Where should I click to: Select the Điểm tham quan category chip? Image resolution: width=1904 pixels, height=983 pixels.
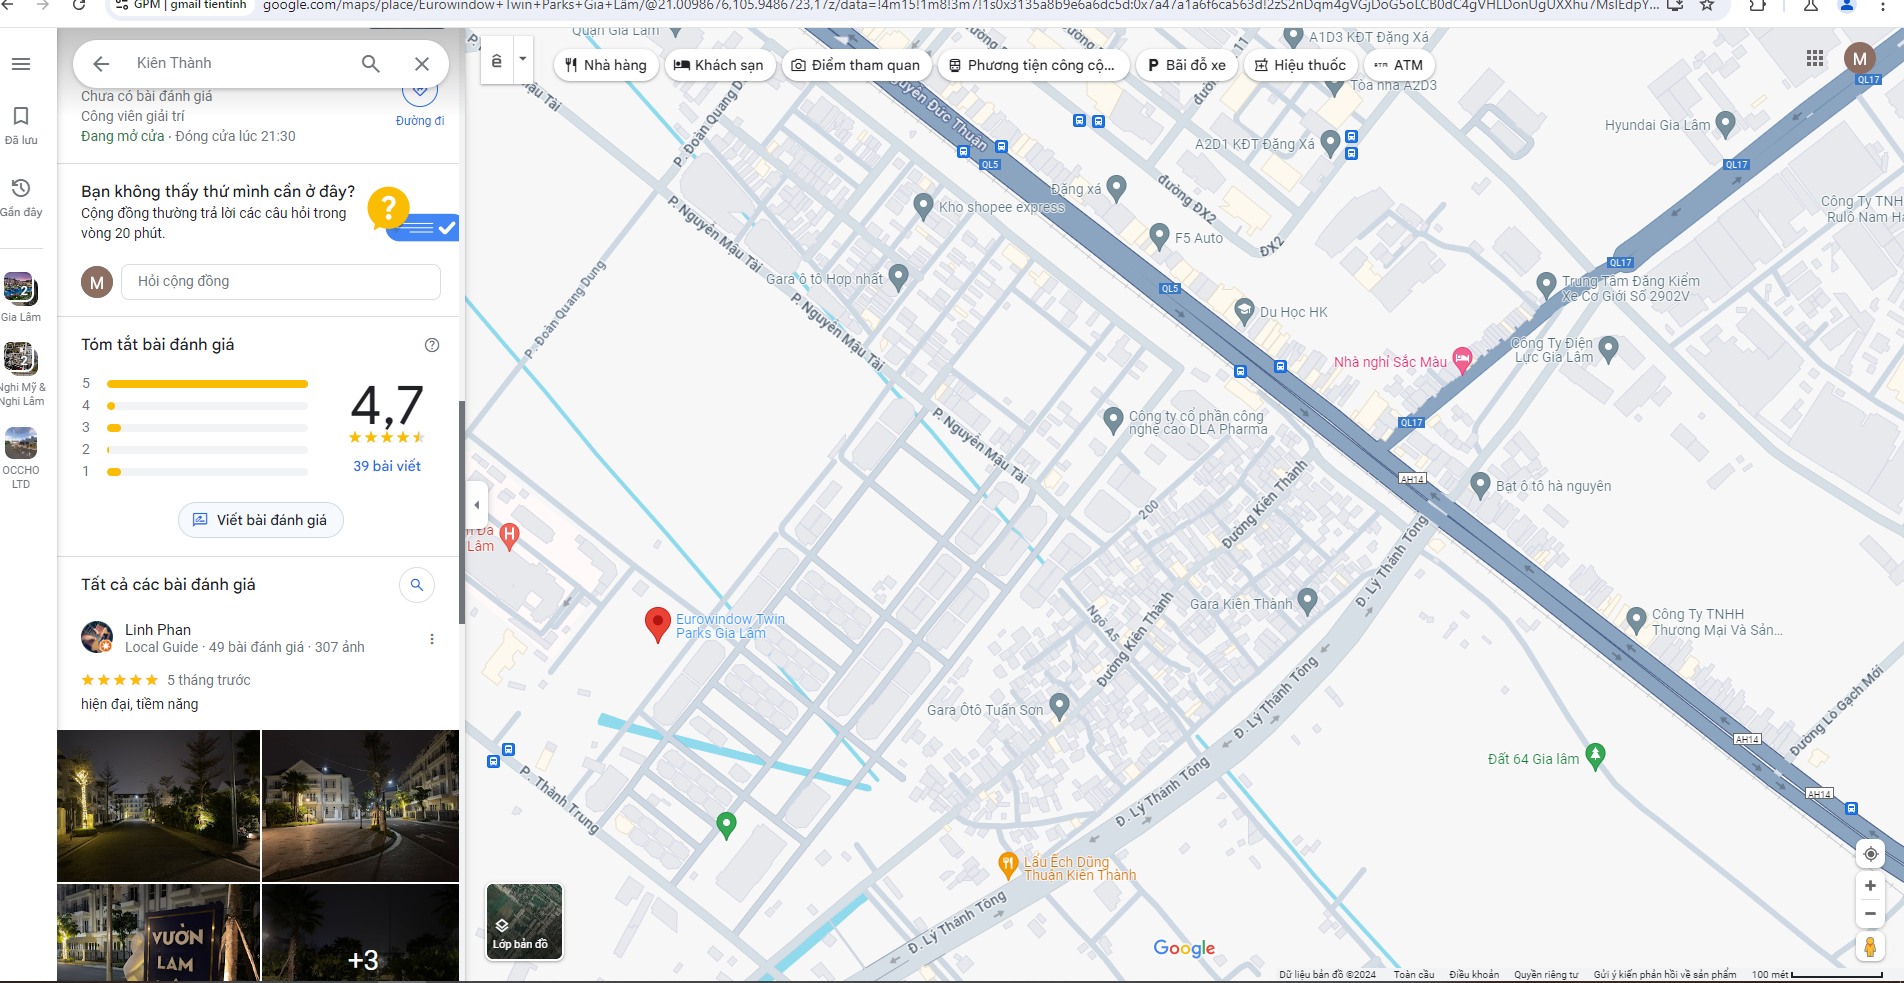click(856, 65)
